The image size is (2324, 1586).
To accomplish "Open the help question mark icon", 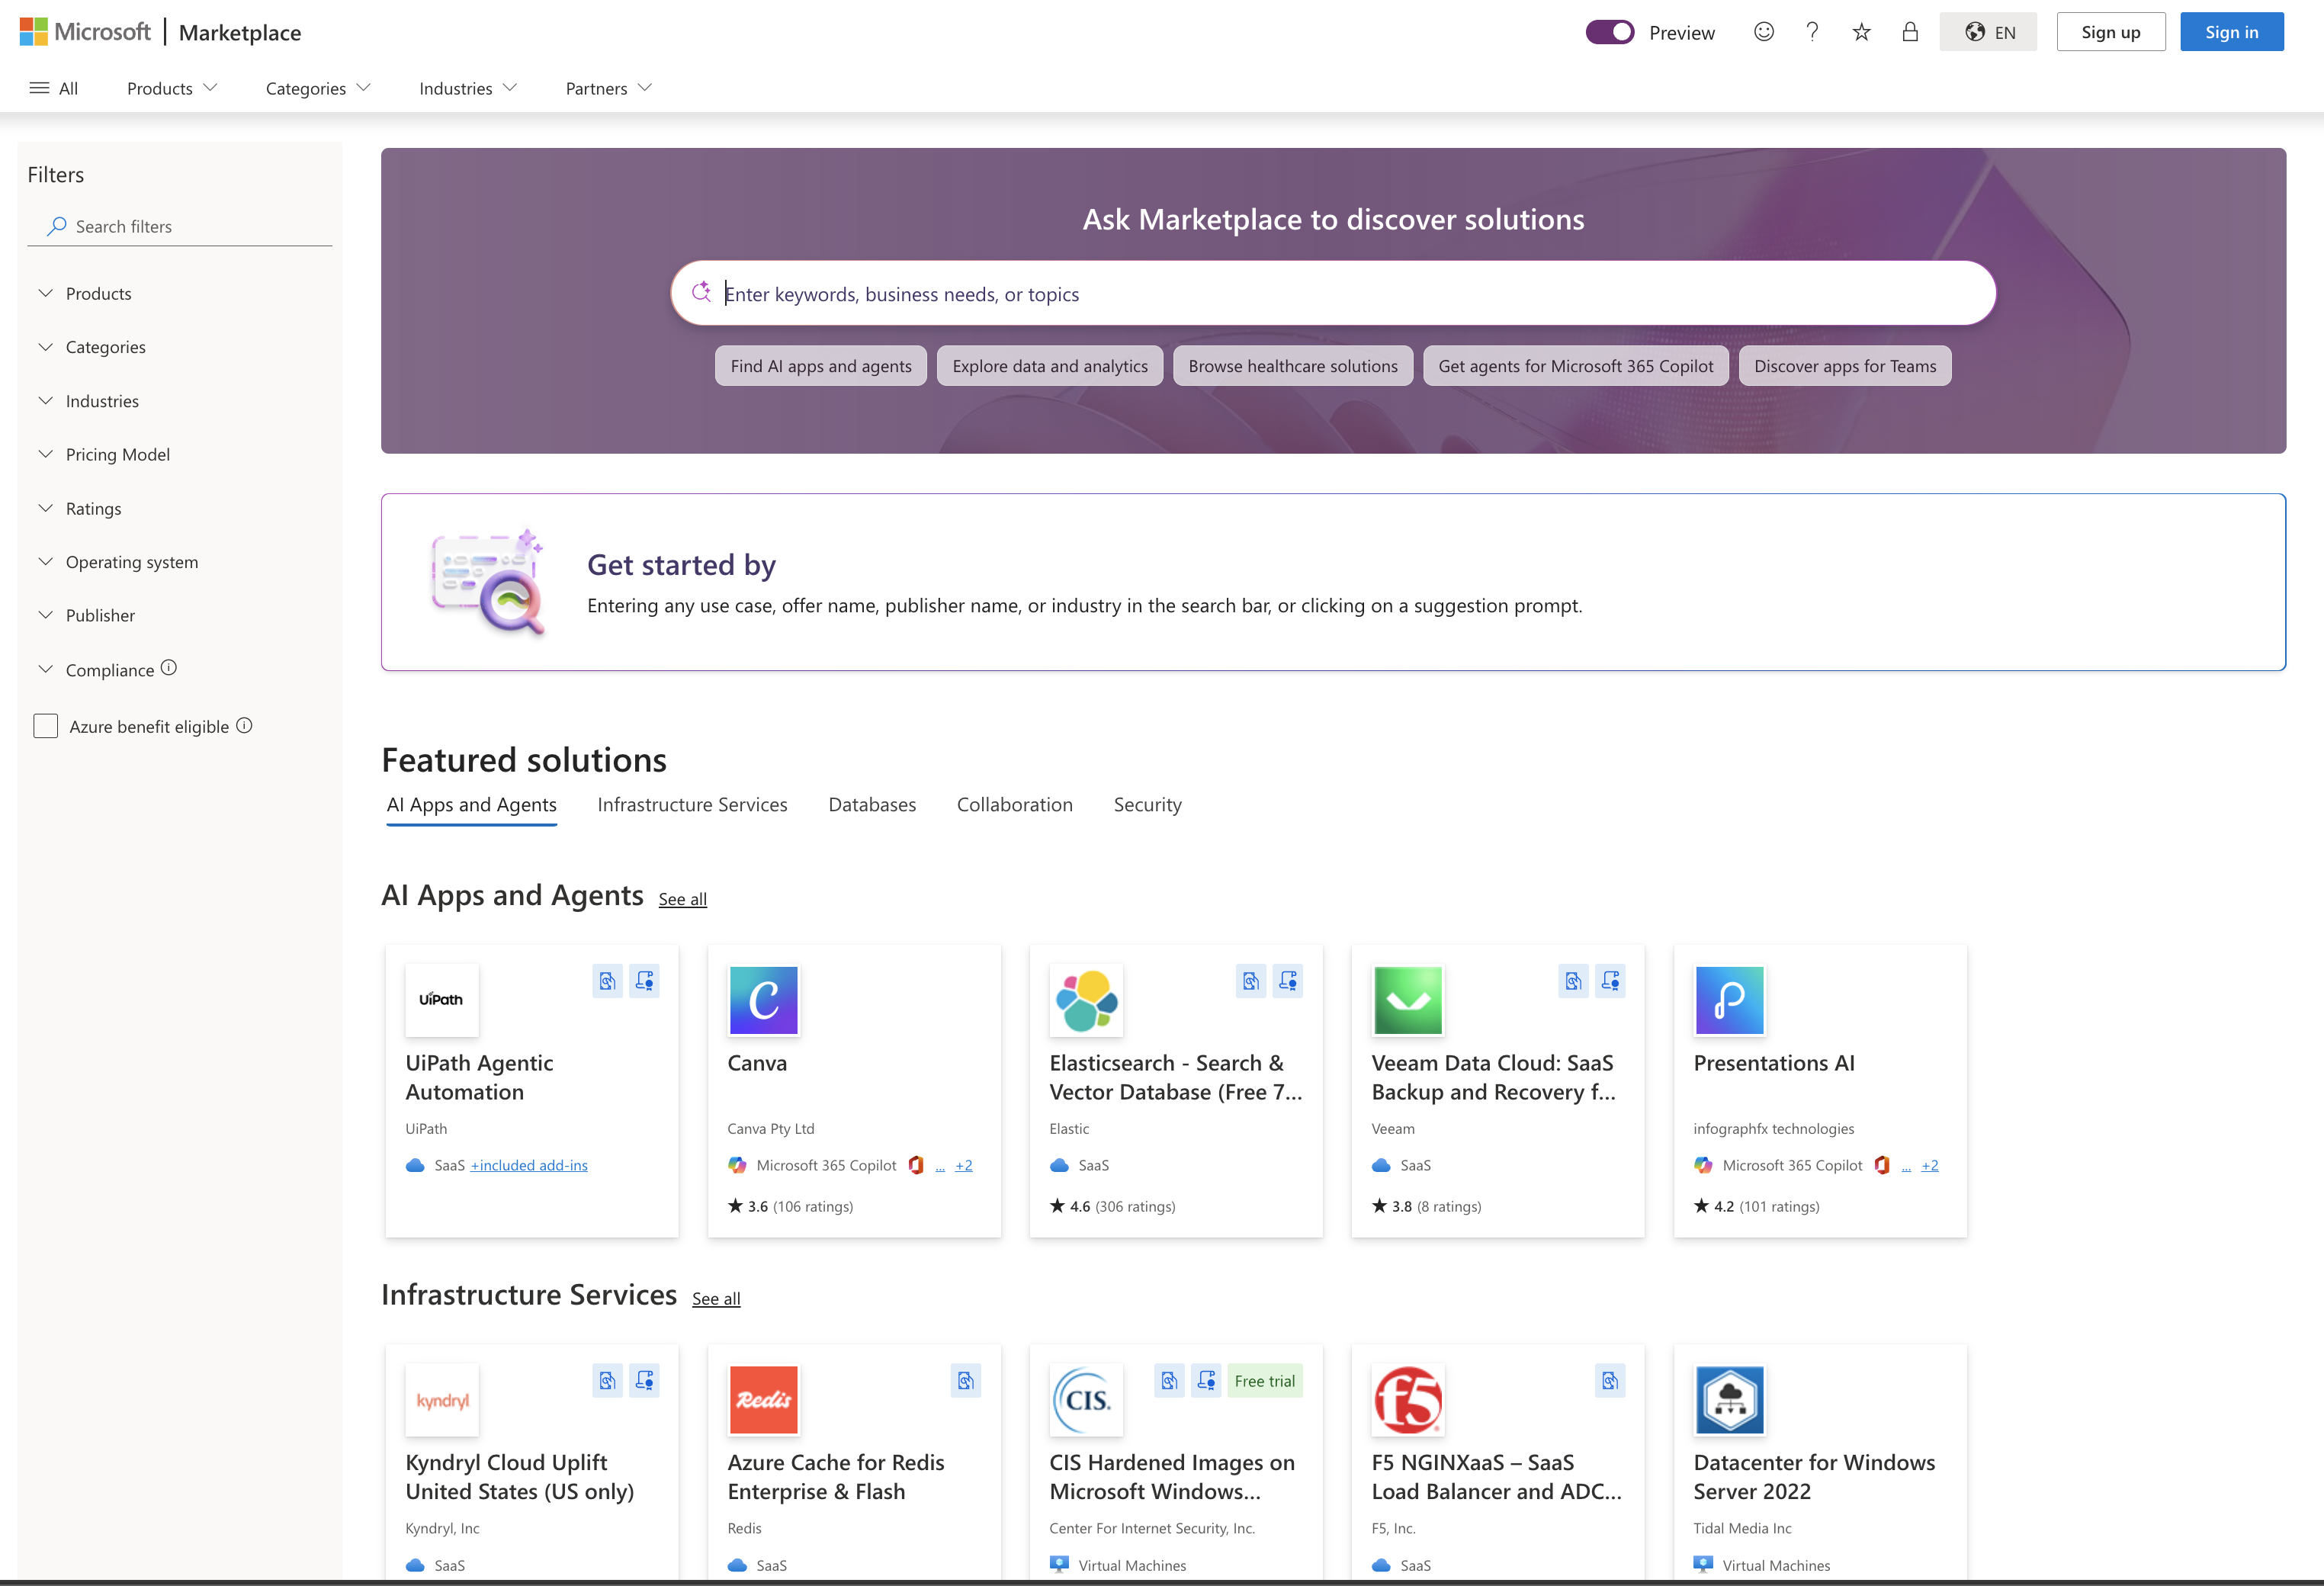I will tap(1812, 32).
